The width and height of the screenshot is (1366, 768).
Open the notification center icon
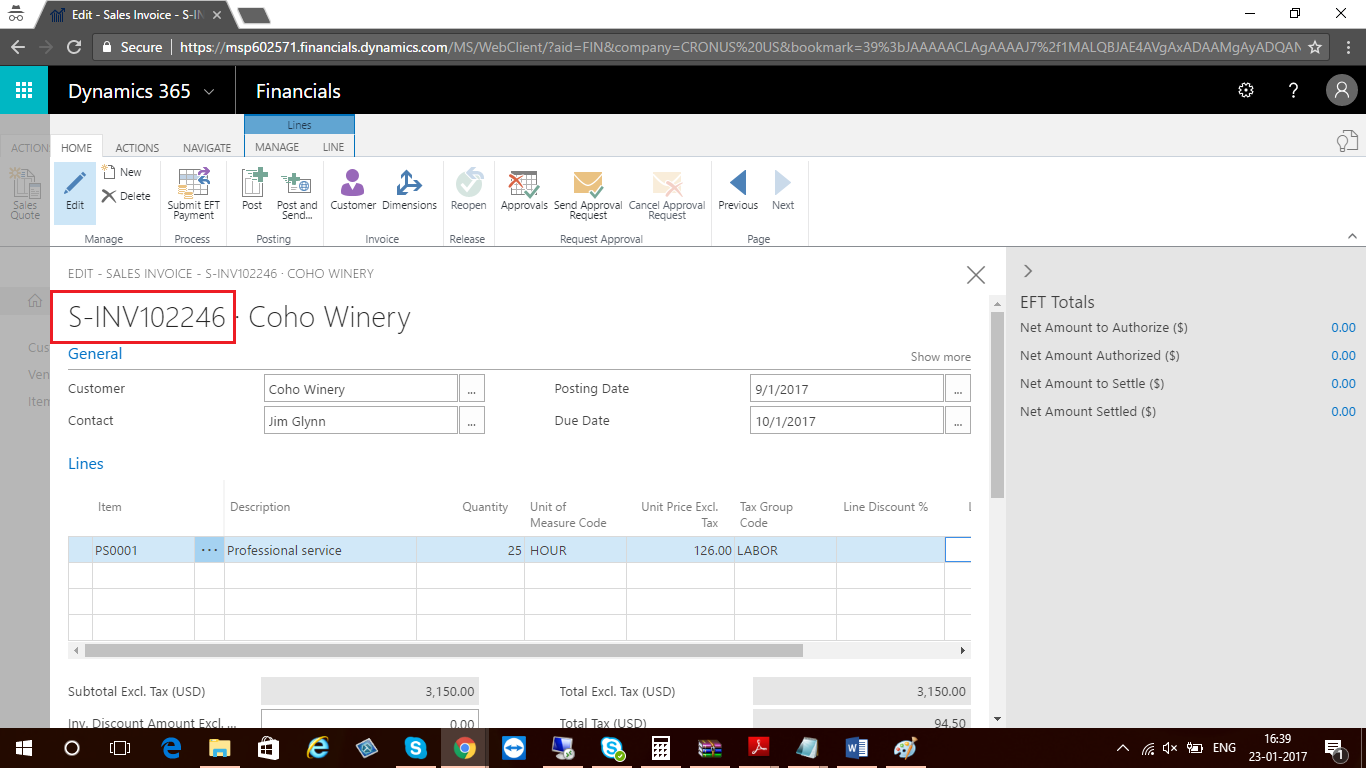click(1335, 748)
